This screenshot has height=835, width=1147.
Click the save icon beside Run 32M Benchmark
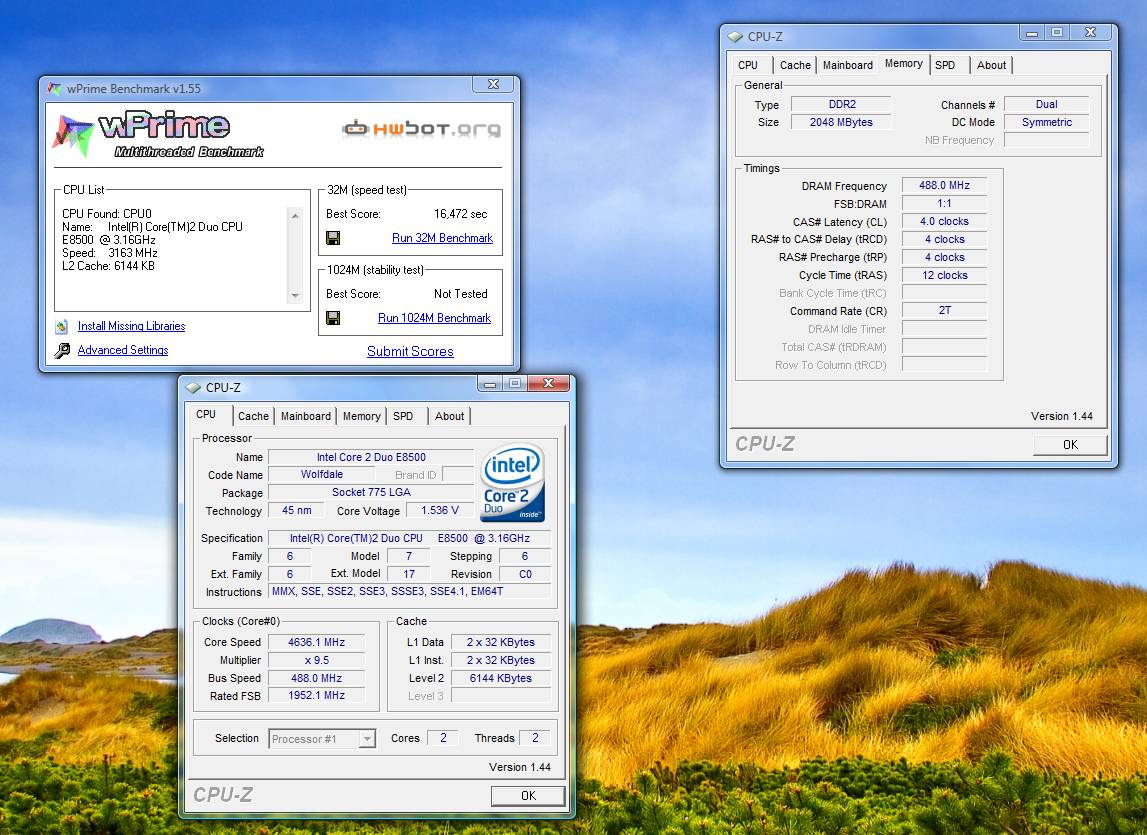pos(333,238)
